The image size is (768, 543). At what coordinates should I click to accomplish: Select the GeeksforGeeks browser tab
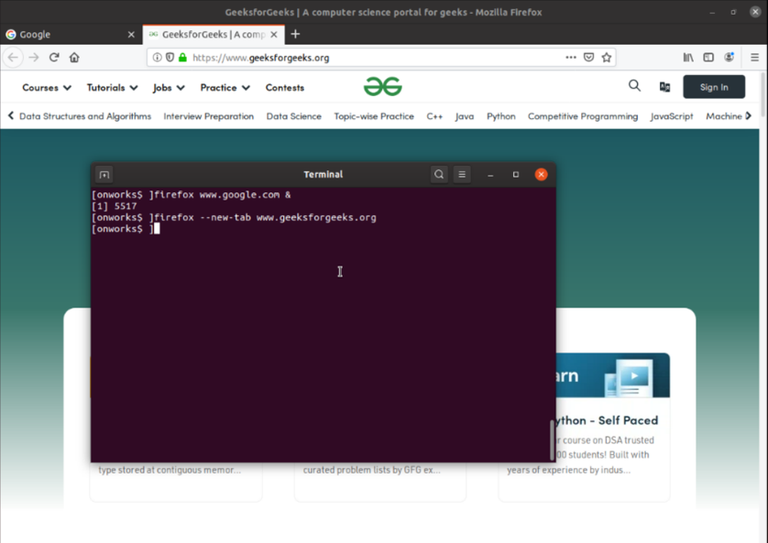click(214, 34)
